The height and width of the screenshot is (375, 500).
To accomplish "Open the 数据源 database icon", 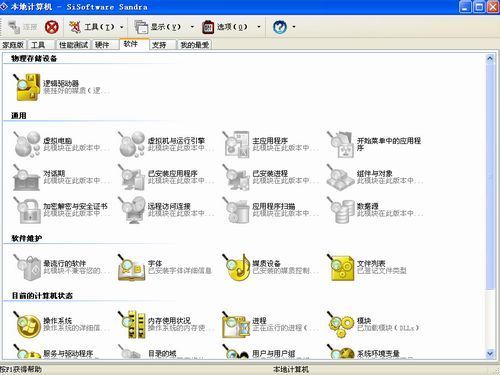I will point(340,210).
